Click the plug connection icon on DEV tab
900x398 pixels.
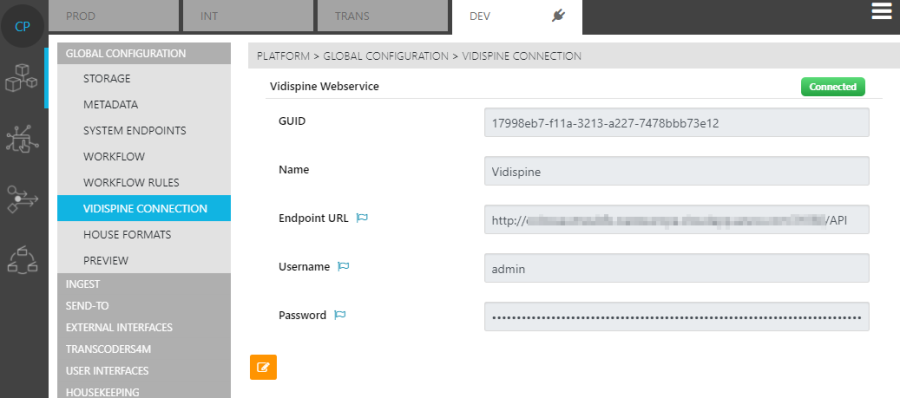click(558, 16)
